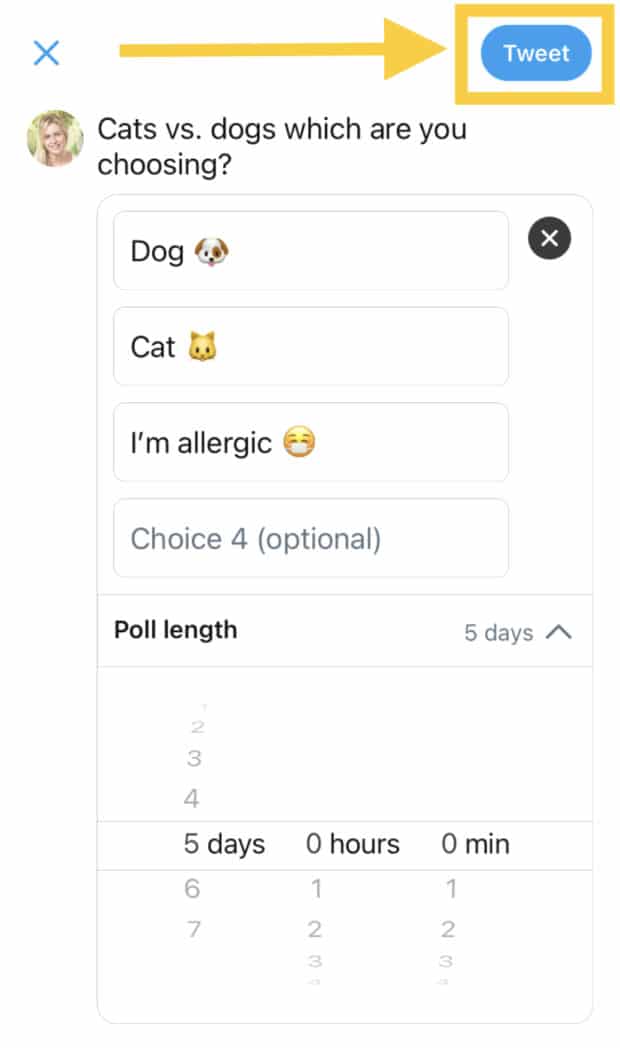This screenshot has width=620, height=1048.
Task: Click the tweet question text
Action: tap(281, 146)
